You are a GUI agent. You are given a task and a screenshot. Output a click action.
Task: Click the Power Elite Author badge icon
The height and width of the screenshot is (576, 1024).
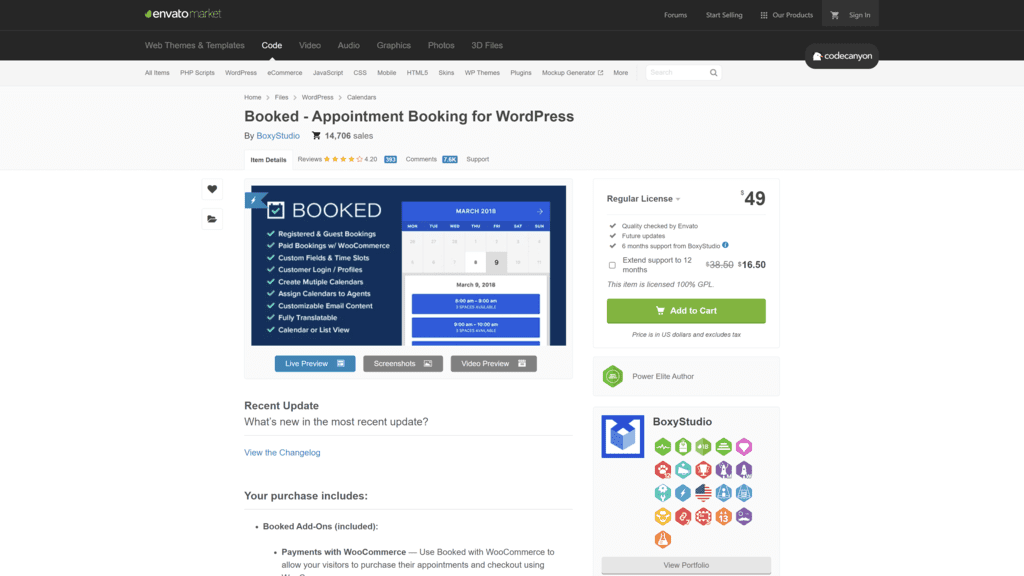613,376
